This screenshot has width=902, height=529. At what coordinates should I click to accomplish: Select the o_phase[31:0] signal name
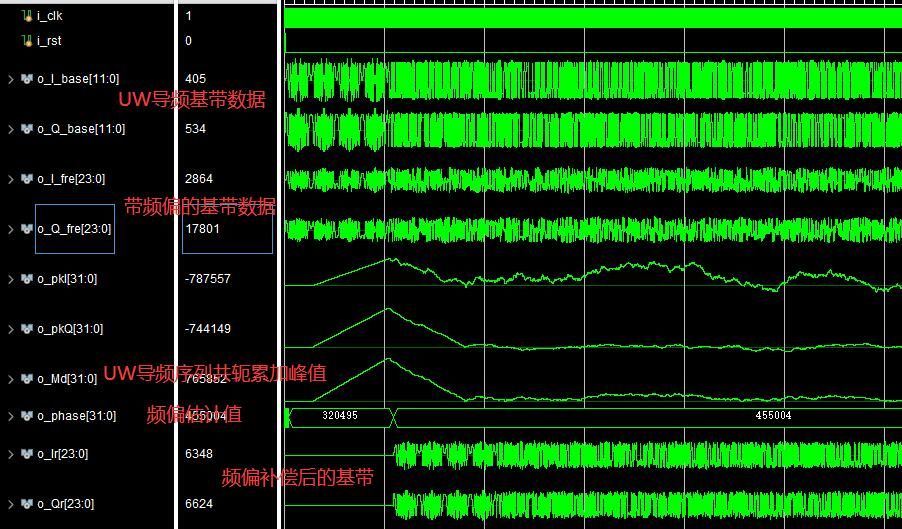[77, 416]
